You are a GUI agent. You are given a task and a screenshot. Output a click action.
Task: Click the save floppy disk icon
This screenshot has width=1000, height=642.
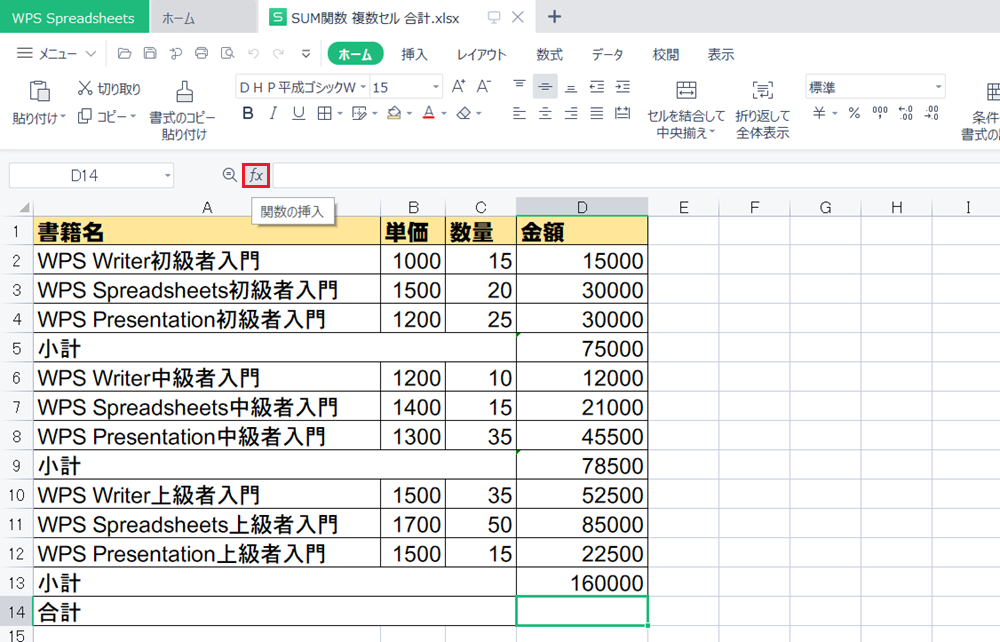(150, 54)
